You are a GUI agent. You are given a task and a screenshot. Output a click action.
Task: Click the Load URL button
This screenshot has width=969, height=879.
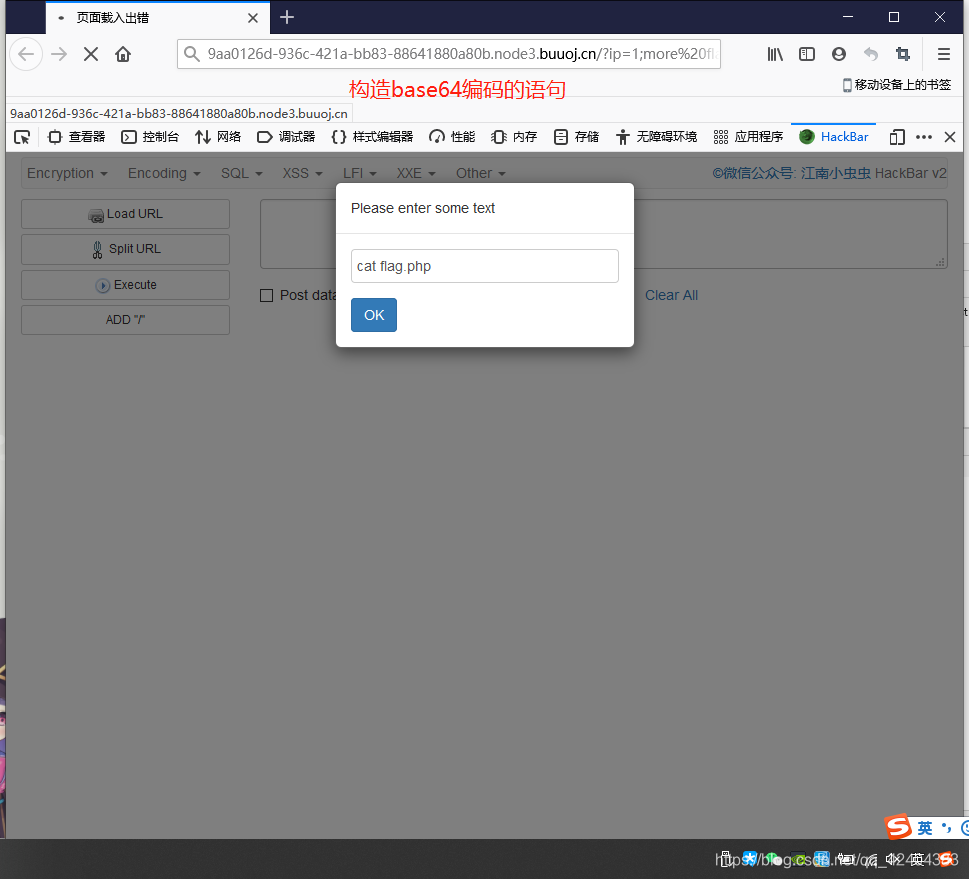125,214
